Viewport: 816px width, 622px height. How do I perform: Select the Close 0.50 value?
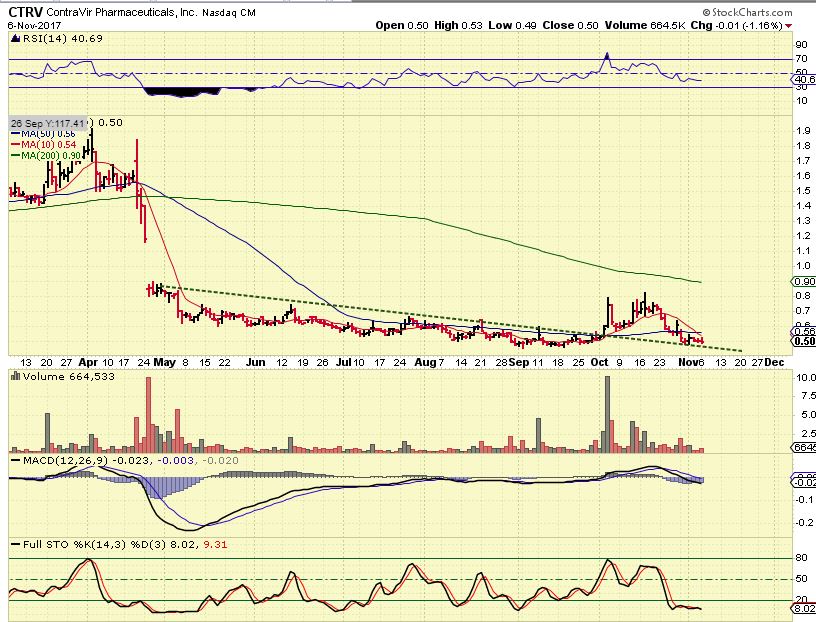pyautogui.click(x=570, y=25)
